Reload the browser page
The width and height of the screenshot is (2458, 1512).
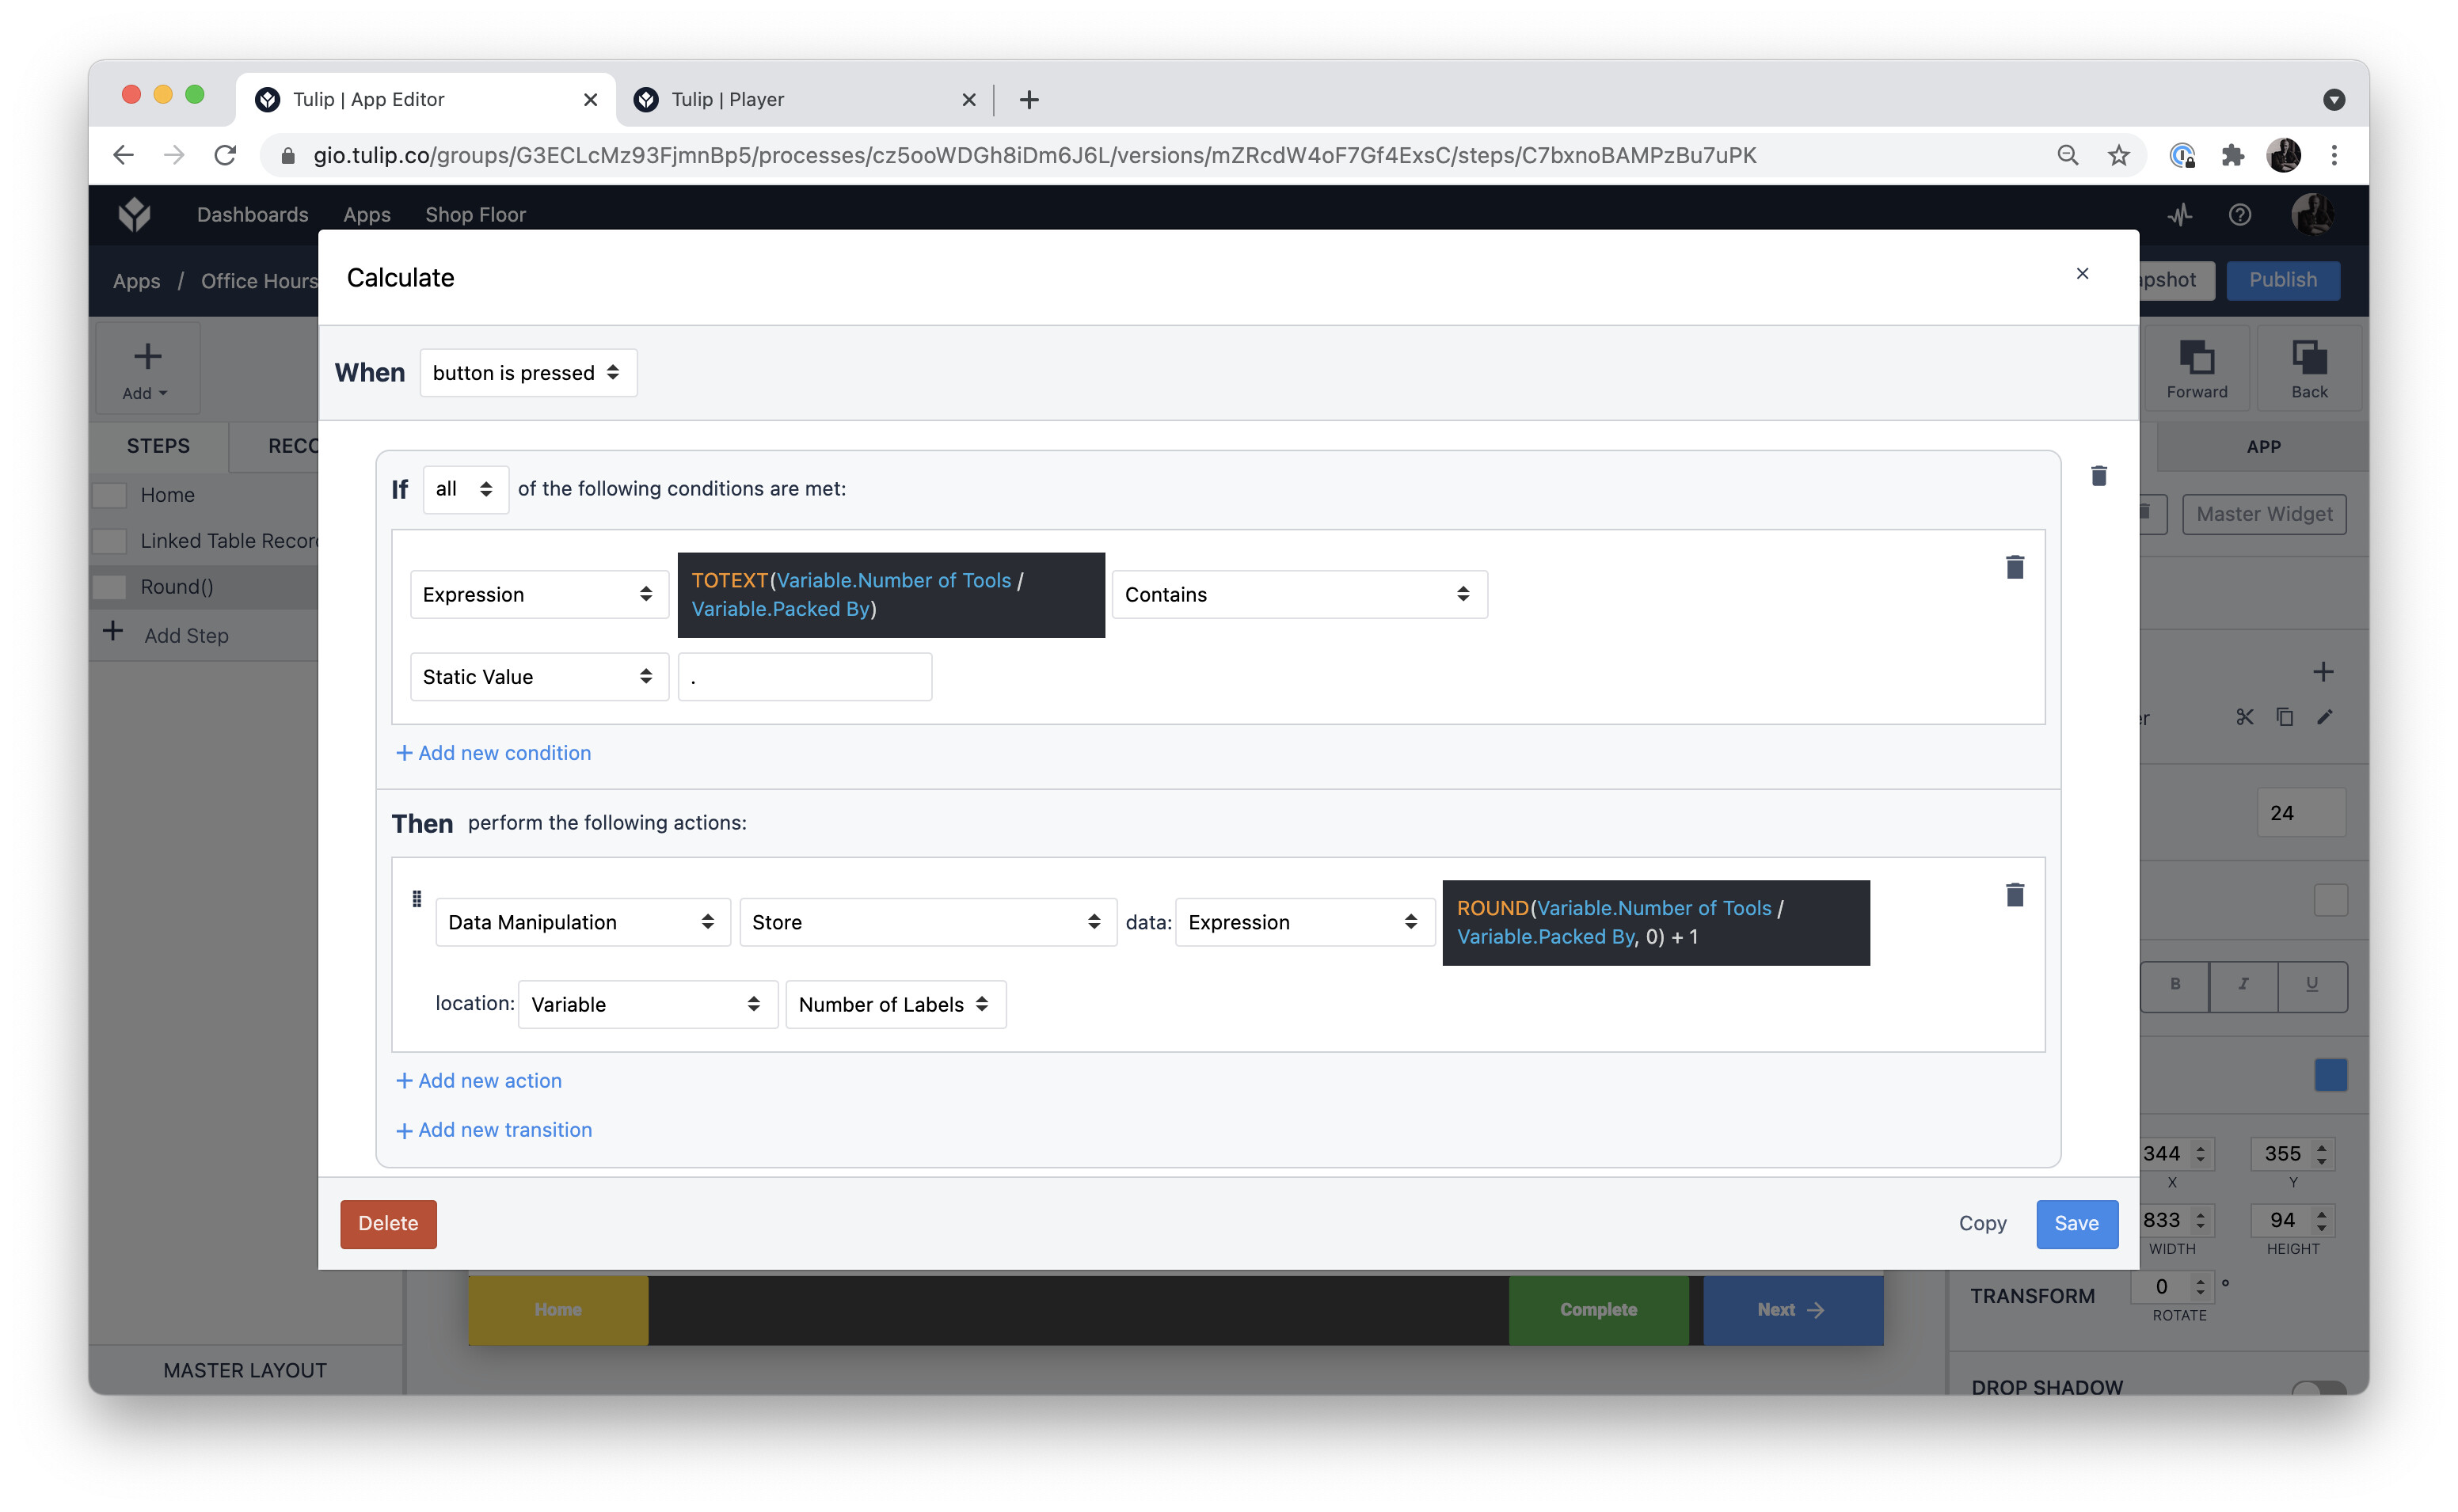[x=225, y=155]
